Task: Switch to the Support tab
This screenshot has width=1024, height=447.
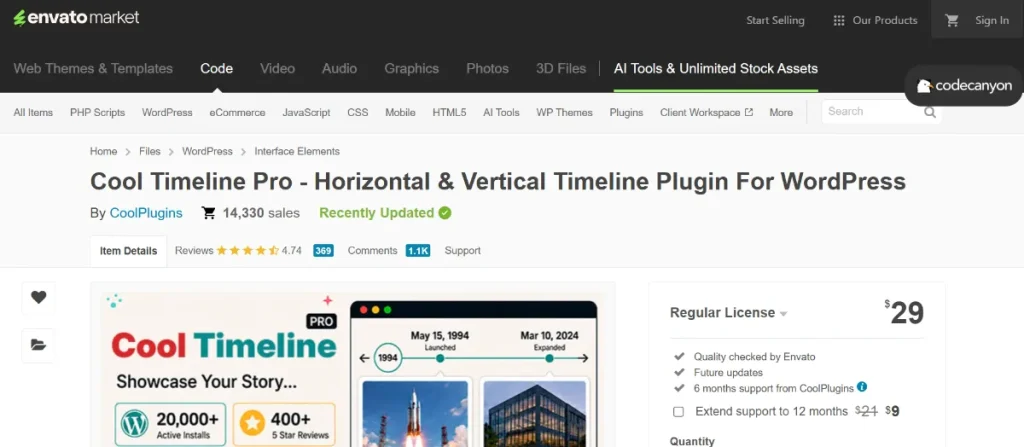Action: tap(463, 250)
